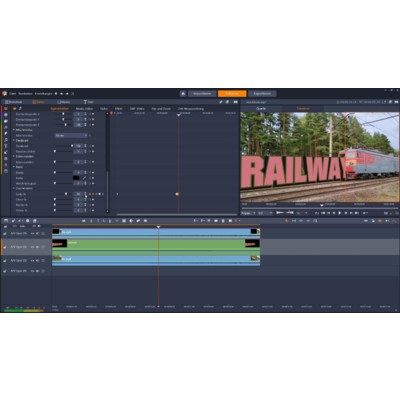The height and width of the screenshot is (400, 400).
Task: Click the red record marker in the timeline toolbar
Action: click(x=236, y=221)
